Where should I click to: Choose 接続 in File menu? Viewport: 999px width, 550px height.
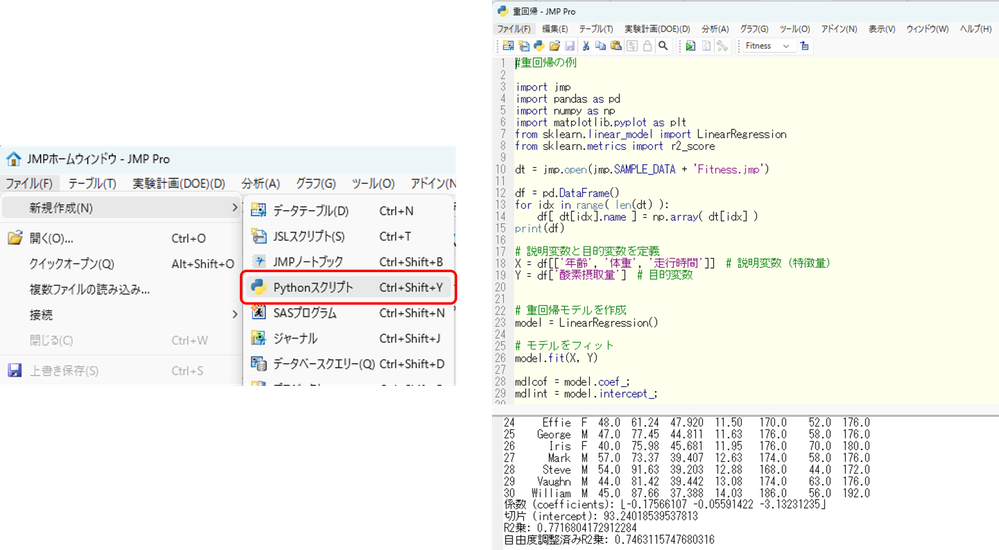(121, 315)
